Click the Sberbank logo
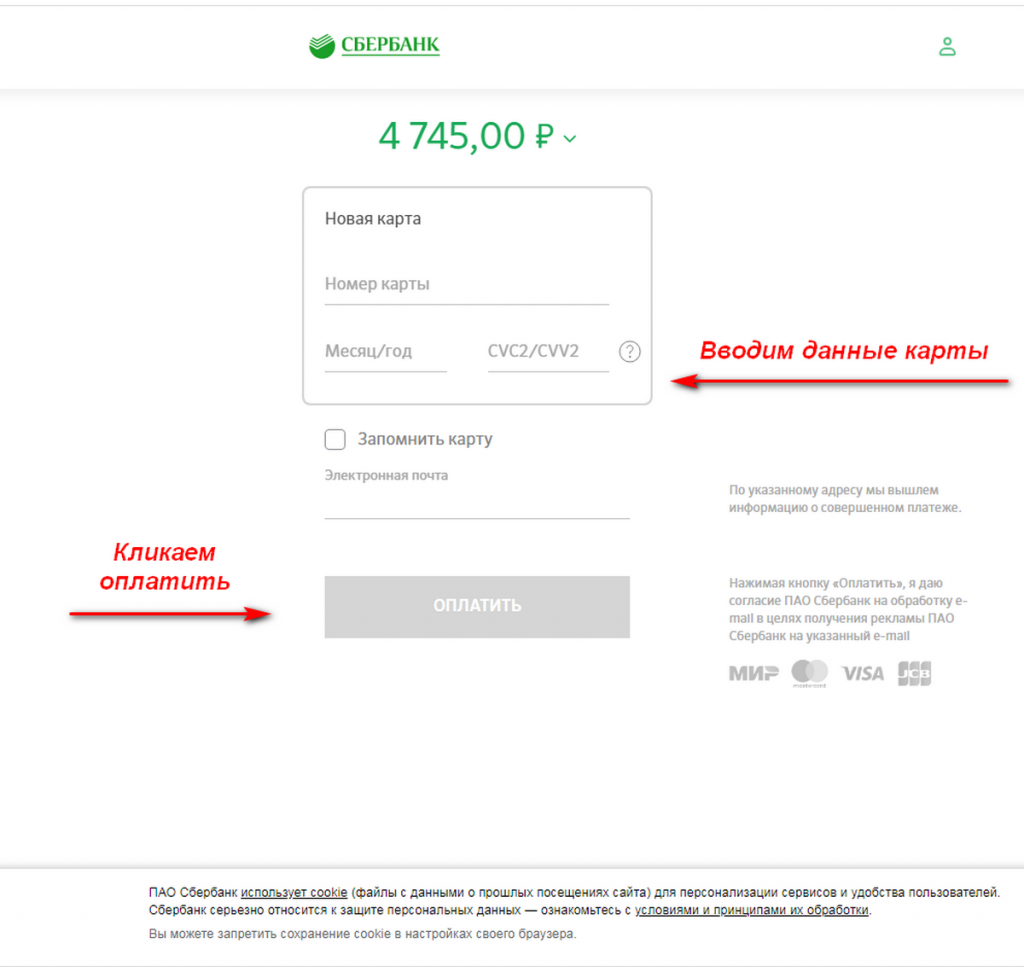Image resolution: width=1024 pixels, height=967 pixels. click(374, 46)
